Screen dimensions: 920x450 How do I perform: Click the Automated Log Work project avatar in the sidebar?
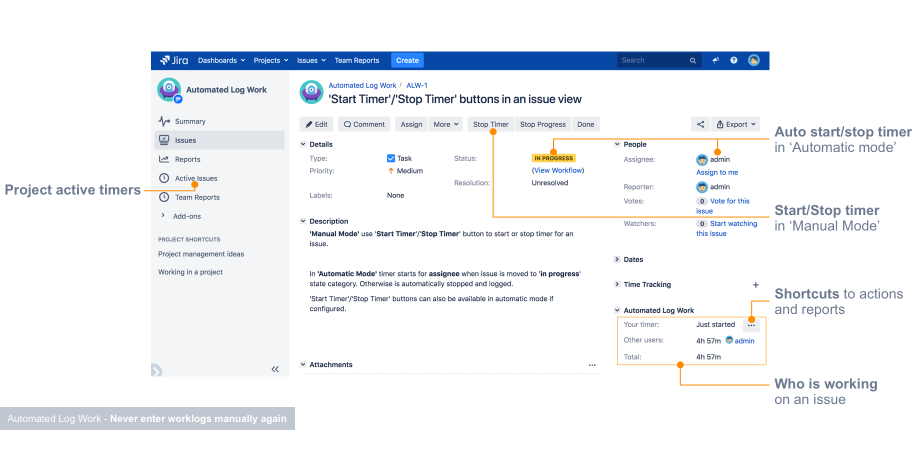pyautogui.click(x=169, y=90)
